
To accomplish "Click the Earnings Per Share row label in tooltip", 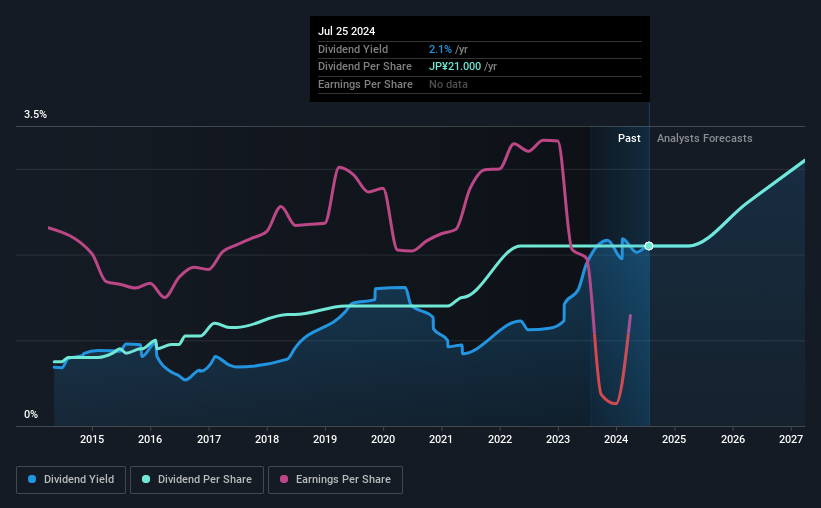I will click(365, 84).
